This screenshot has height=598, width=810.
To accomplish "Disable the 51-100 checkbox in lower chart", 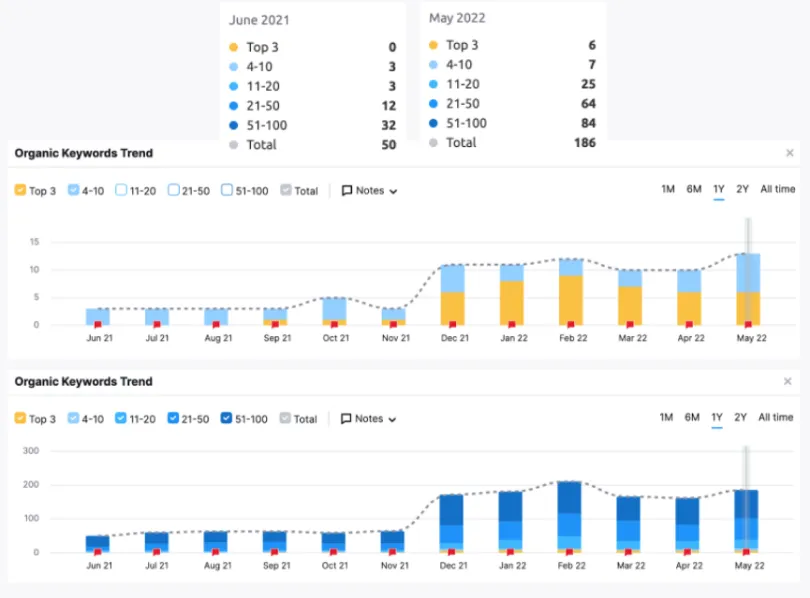I will [x=226, y=418].
